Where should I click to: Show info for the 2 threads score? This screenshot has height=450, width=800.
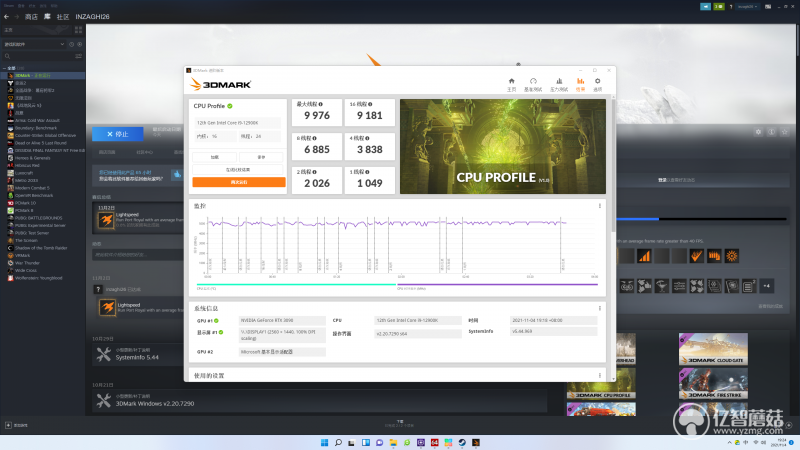pos(314,172)
